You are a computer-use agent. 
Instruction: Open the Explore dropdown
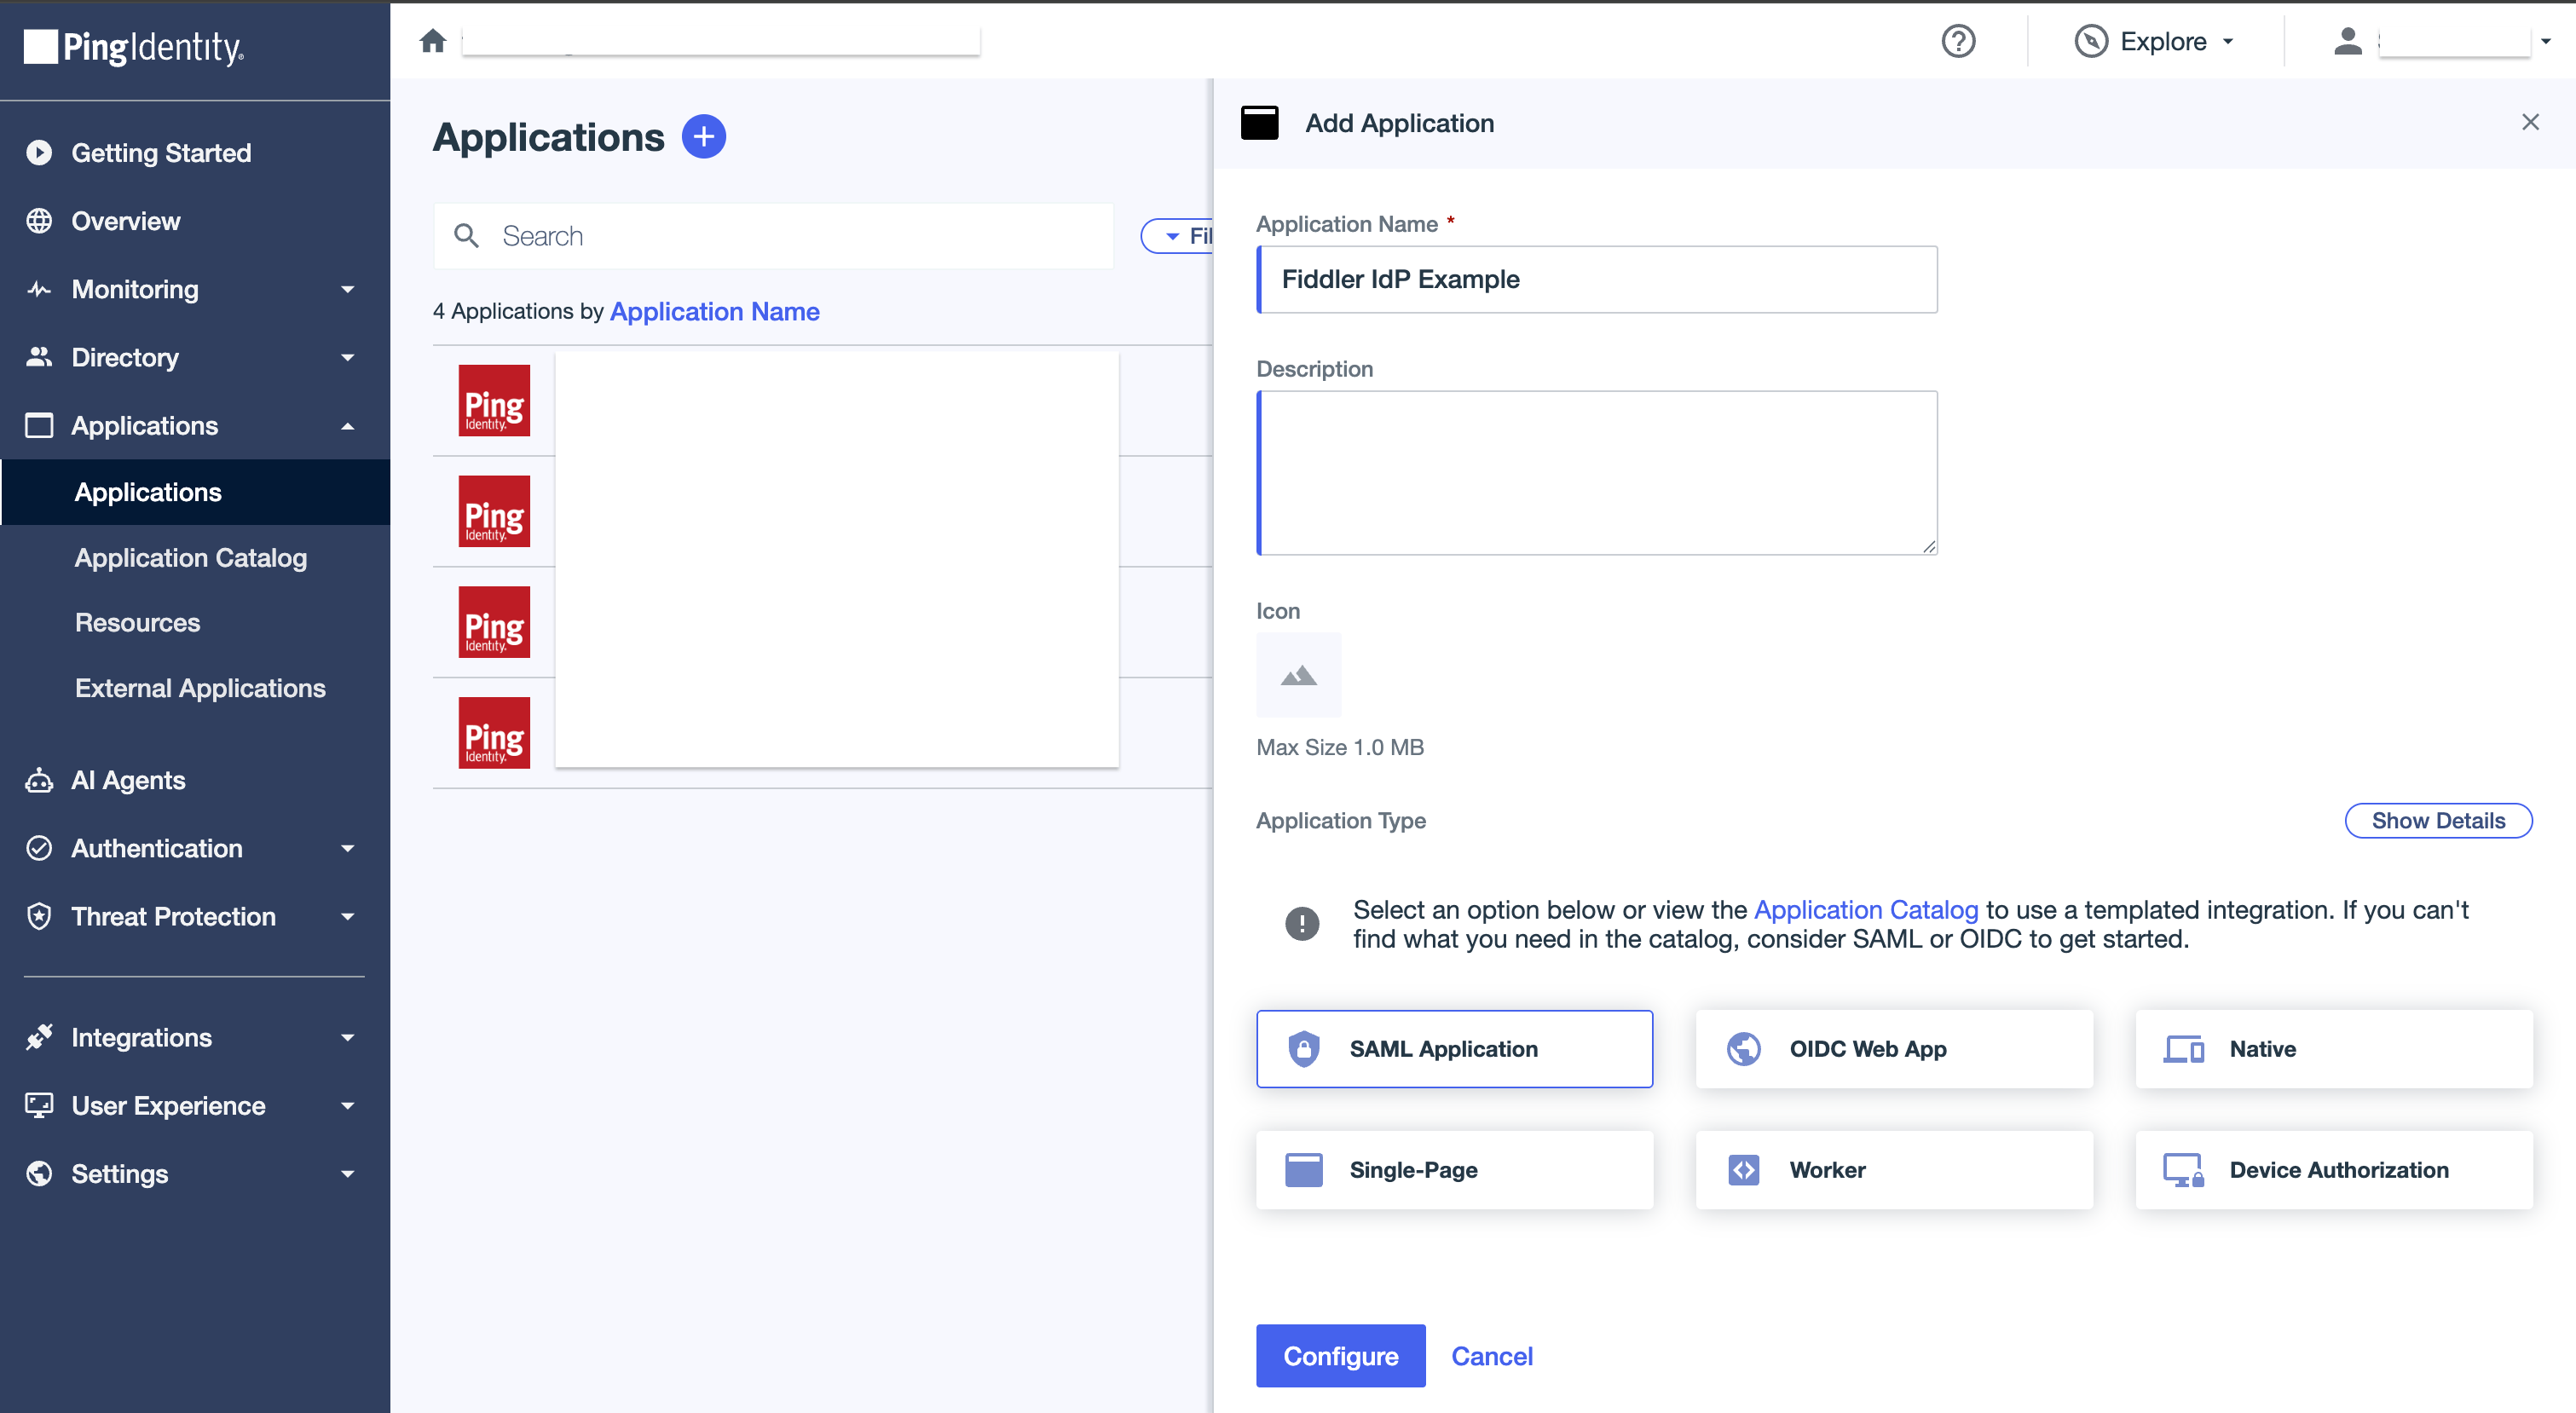(x=2155, y=41)
